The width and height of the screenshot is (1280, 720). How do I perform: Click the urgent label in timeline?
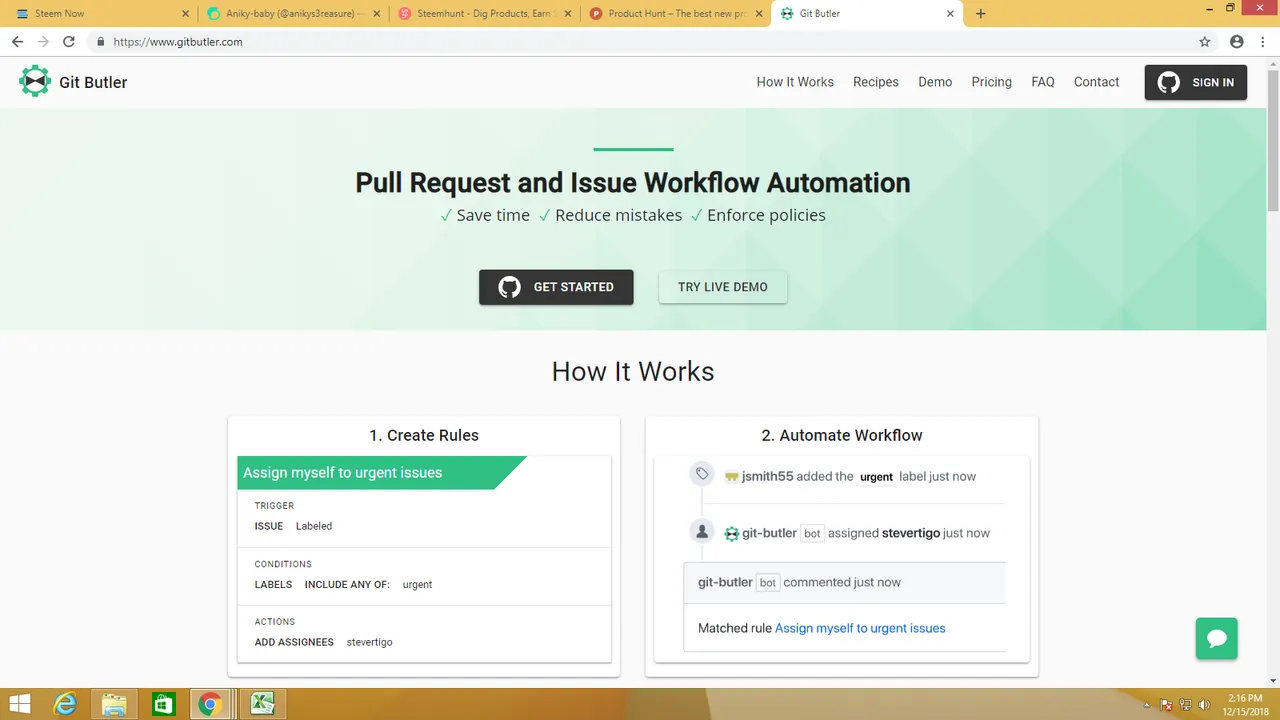point(876,477)
